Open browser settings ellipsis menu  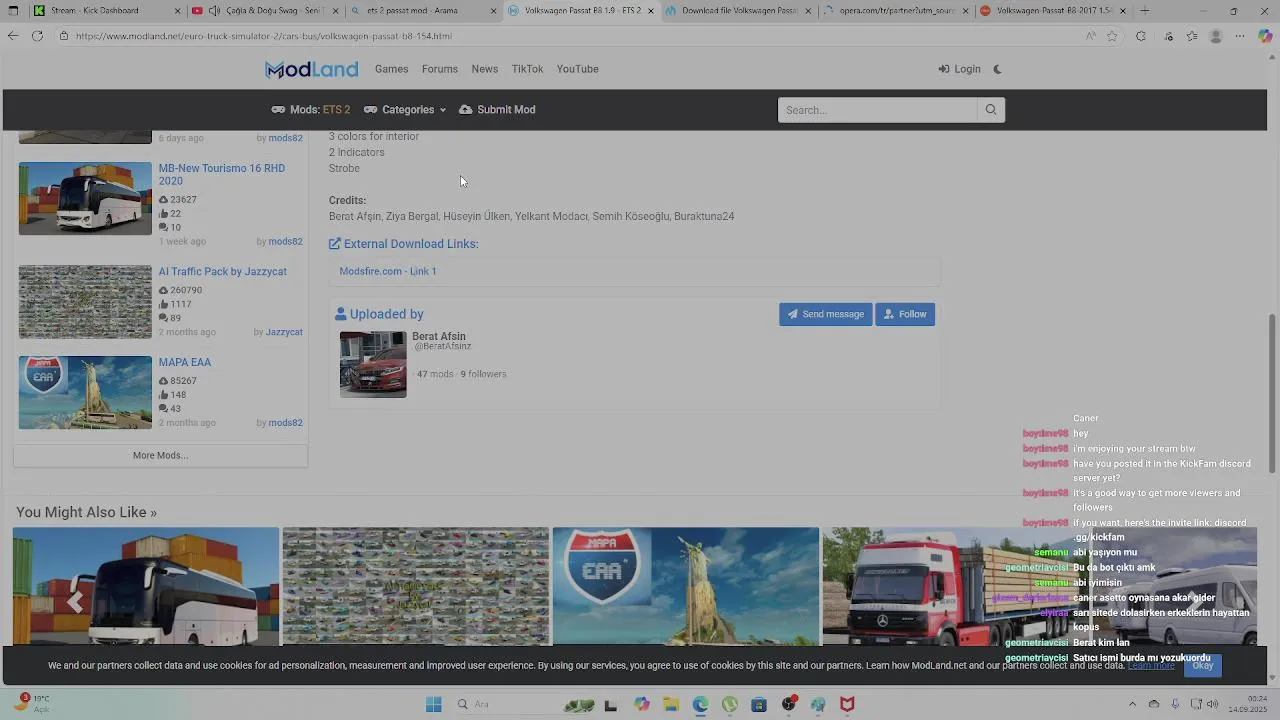(1240, 36)
